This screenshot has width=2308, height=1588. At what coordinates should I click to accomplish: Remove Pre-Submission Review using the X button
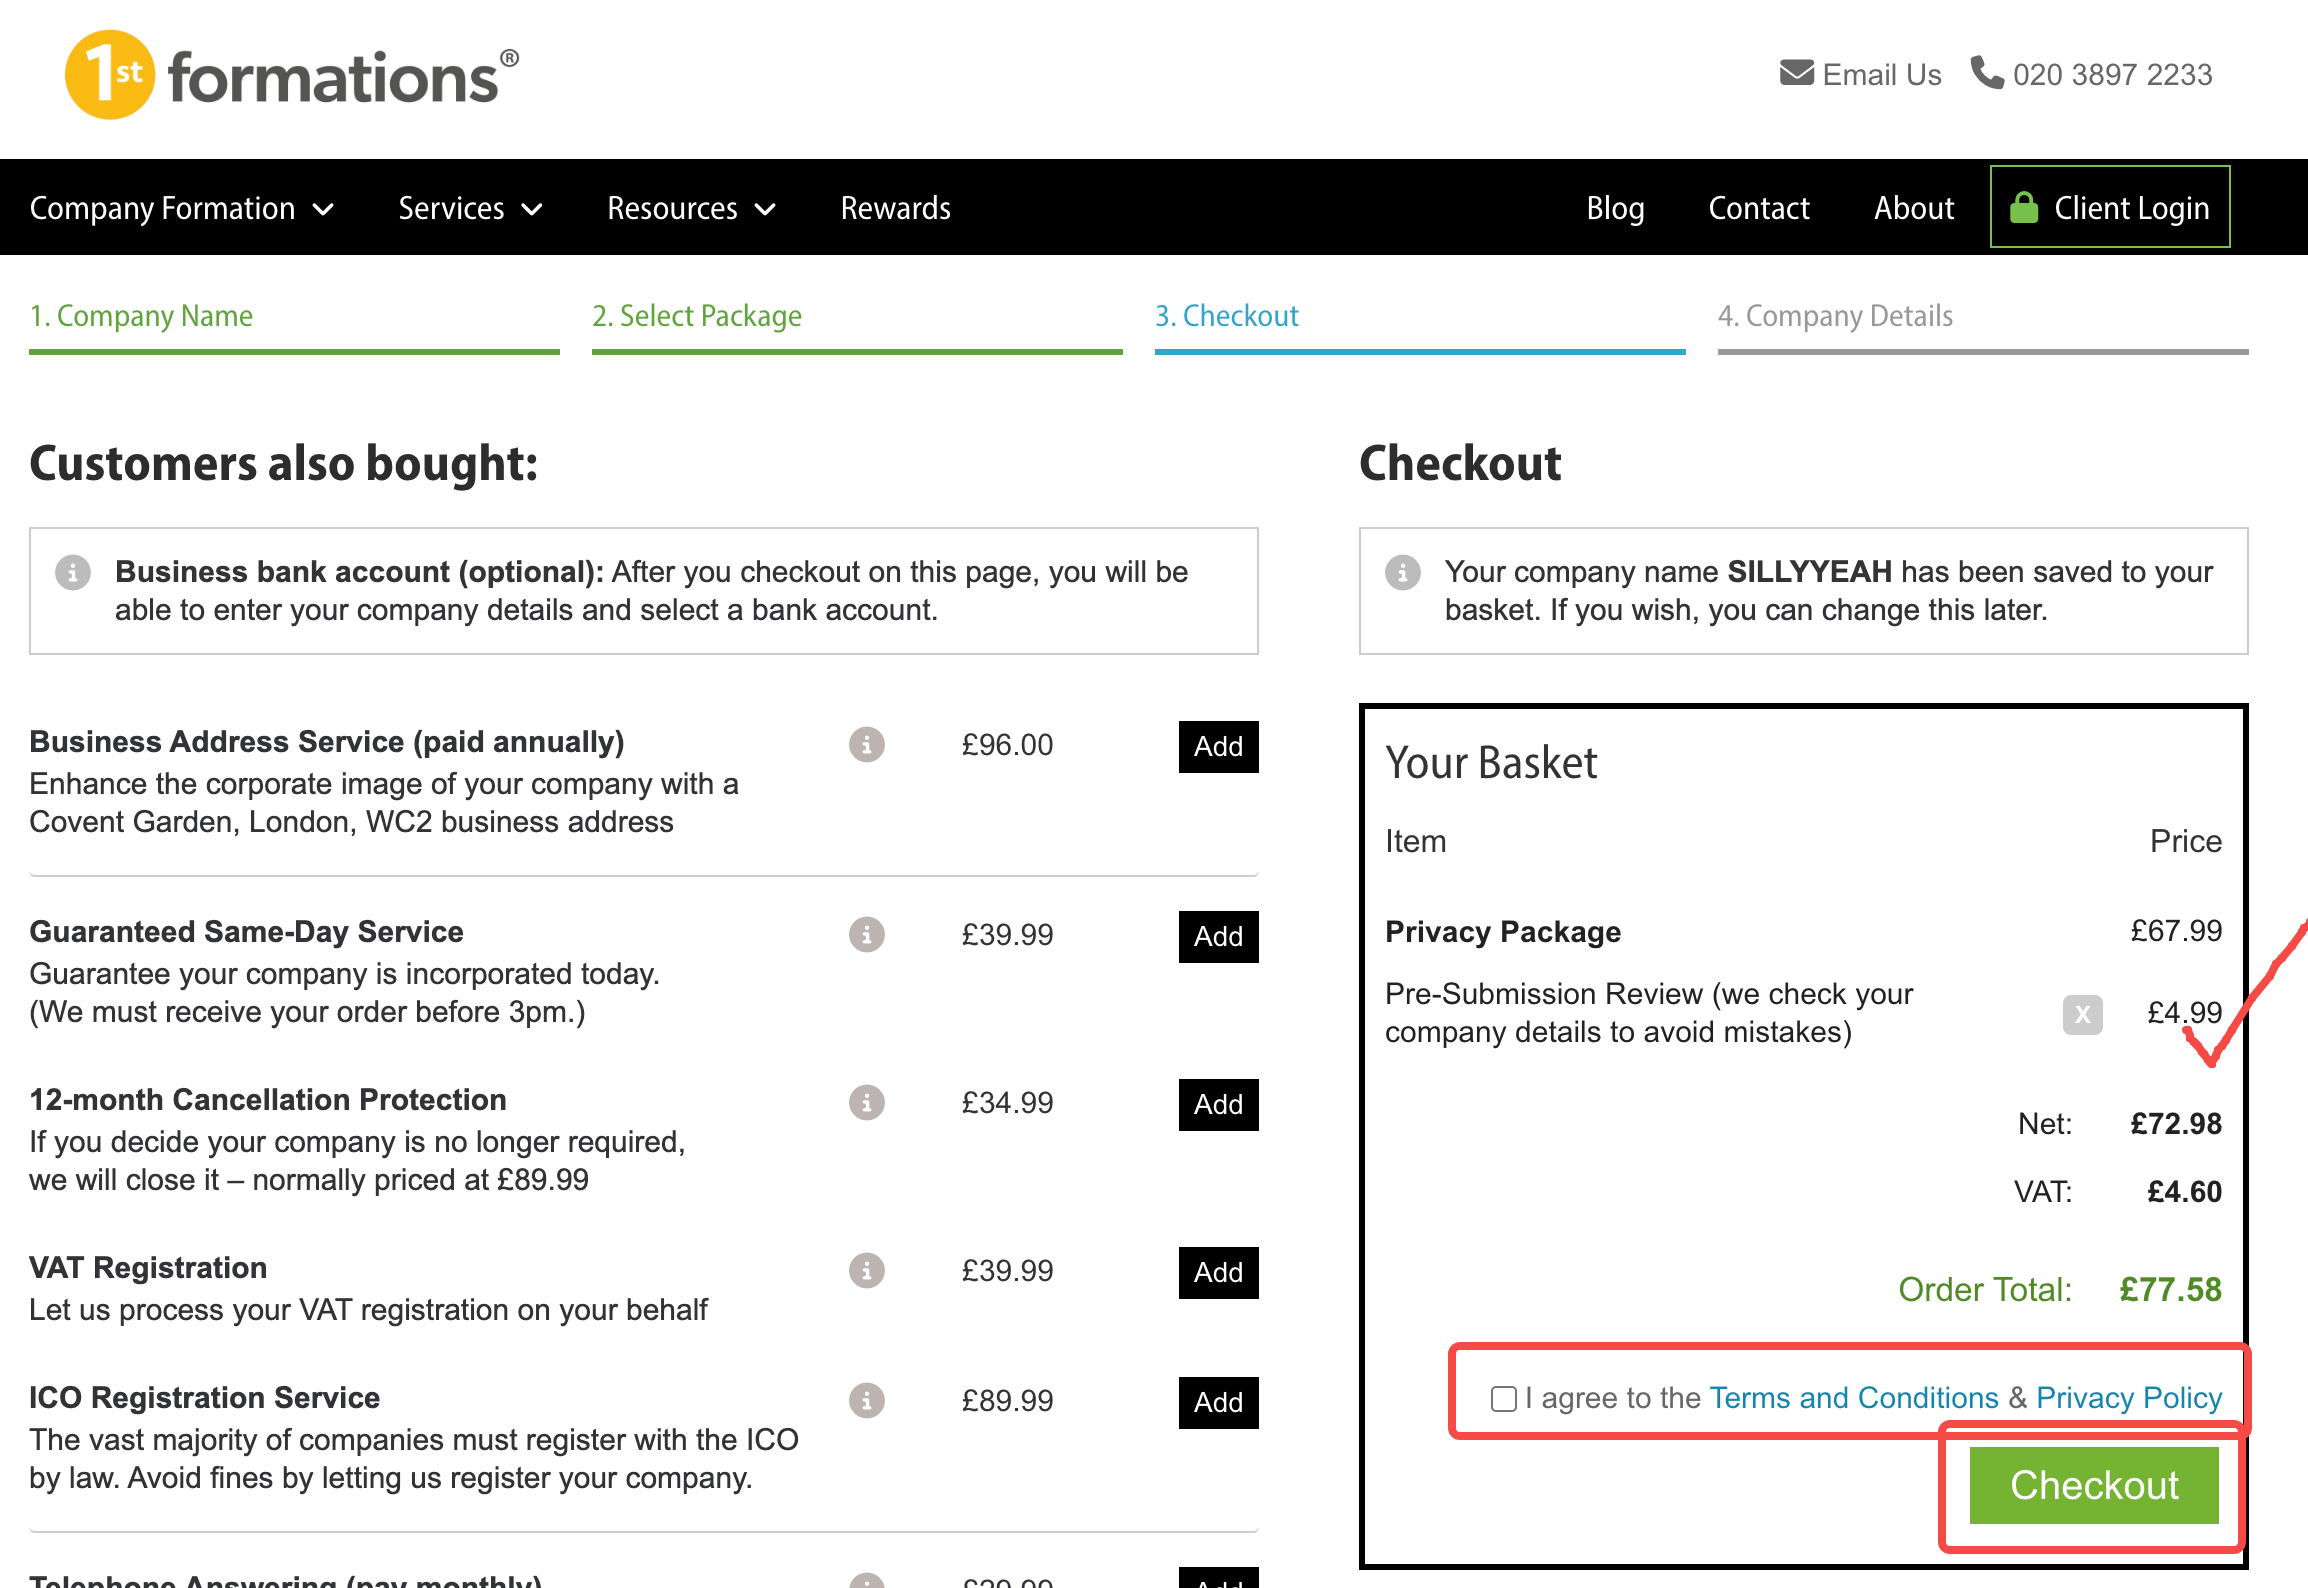click(x=2082, y=1015)
